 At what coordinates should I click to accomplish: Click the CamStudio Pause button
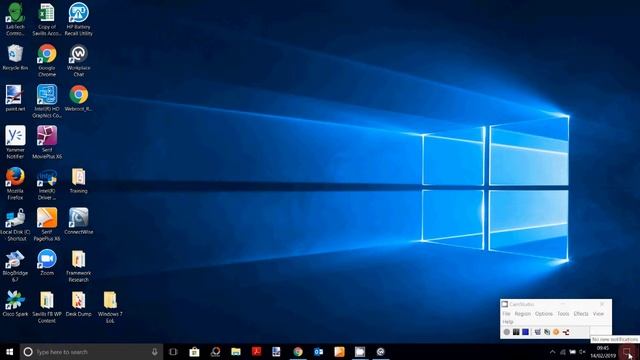(x=516, y=332)
